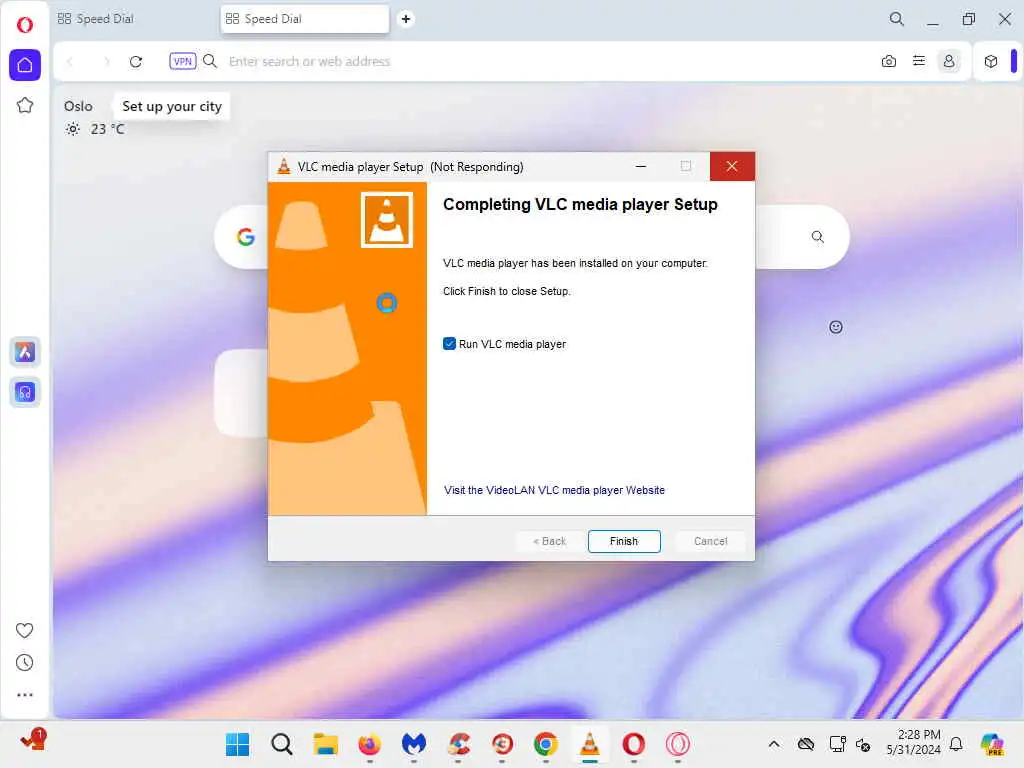Open the sidebar three-dots more menu
This screenshot has height=768, width=1024.
tap(24, 695)
